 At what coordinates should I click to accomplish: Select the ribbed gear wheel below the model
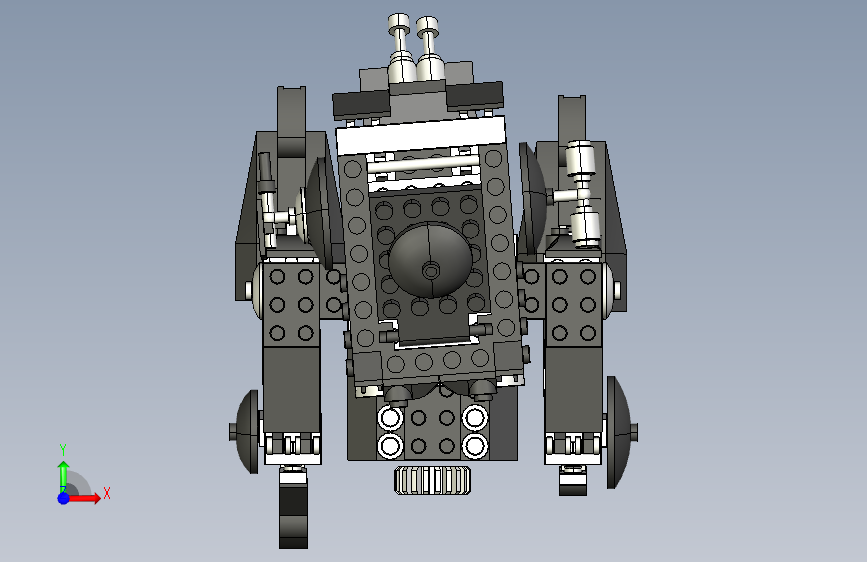[x=432, y=480]
